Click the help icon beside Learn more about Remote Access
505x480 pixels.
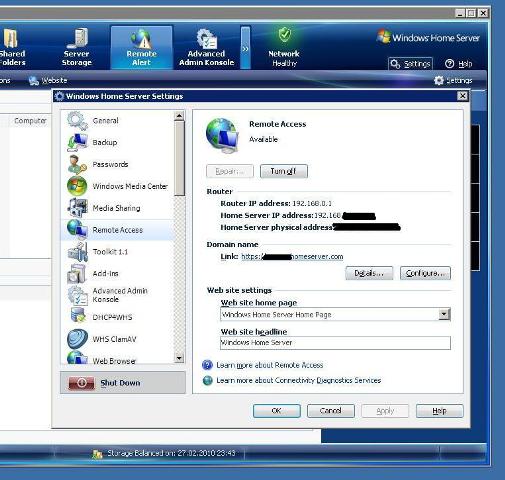coord(207,365)
